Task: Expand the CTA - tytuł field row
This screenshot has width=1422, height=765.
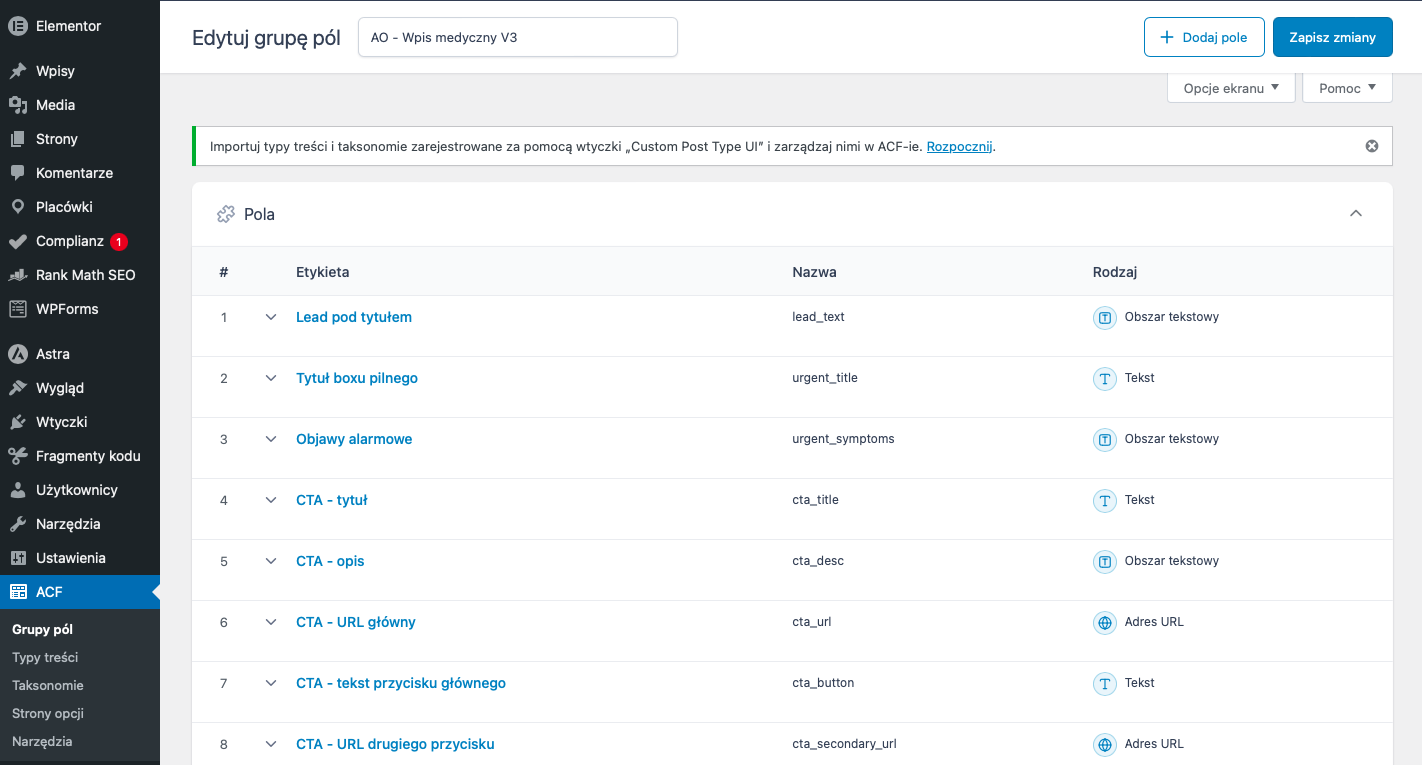Action: (x=270, y=500)
